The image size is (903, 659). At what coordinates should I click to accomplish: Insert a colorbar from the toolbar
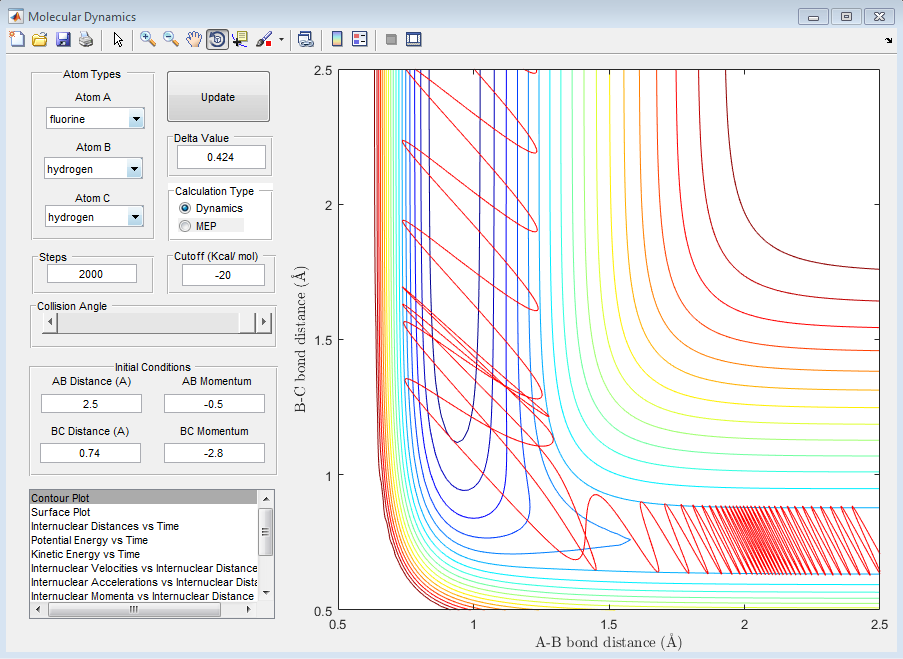[337, 39]
